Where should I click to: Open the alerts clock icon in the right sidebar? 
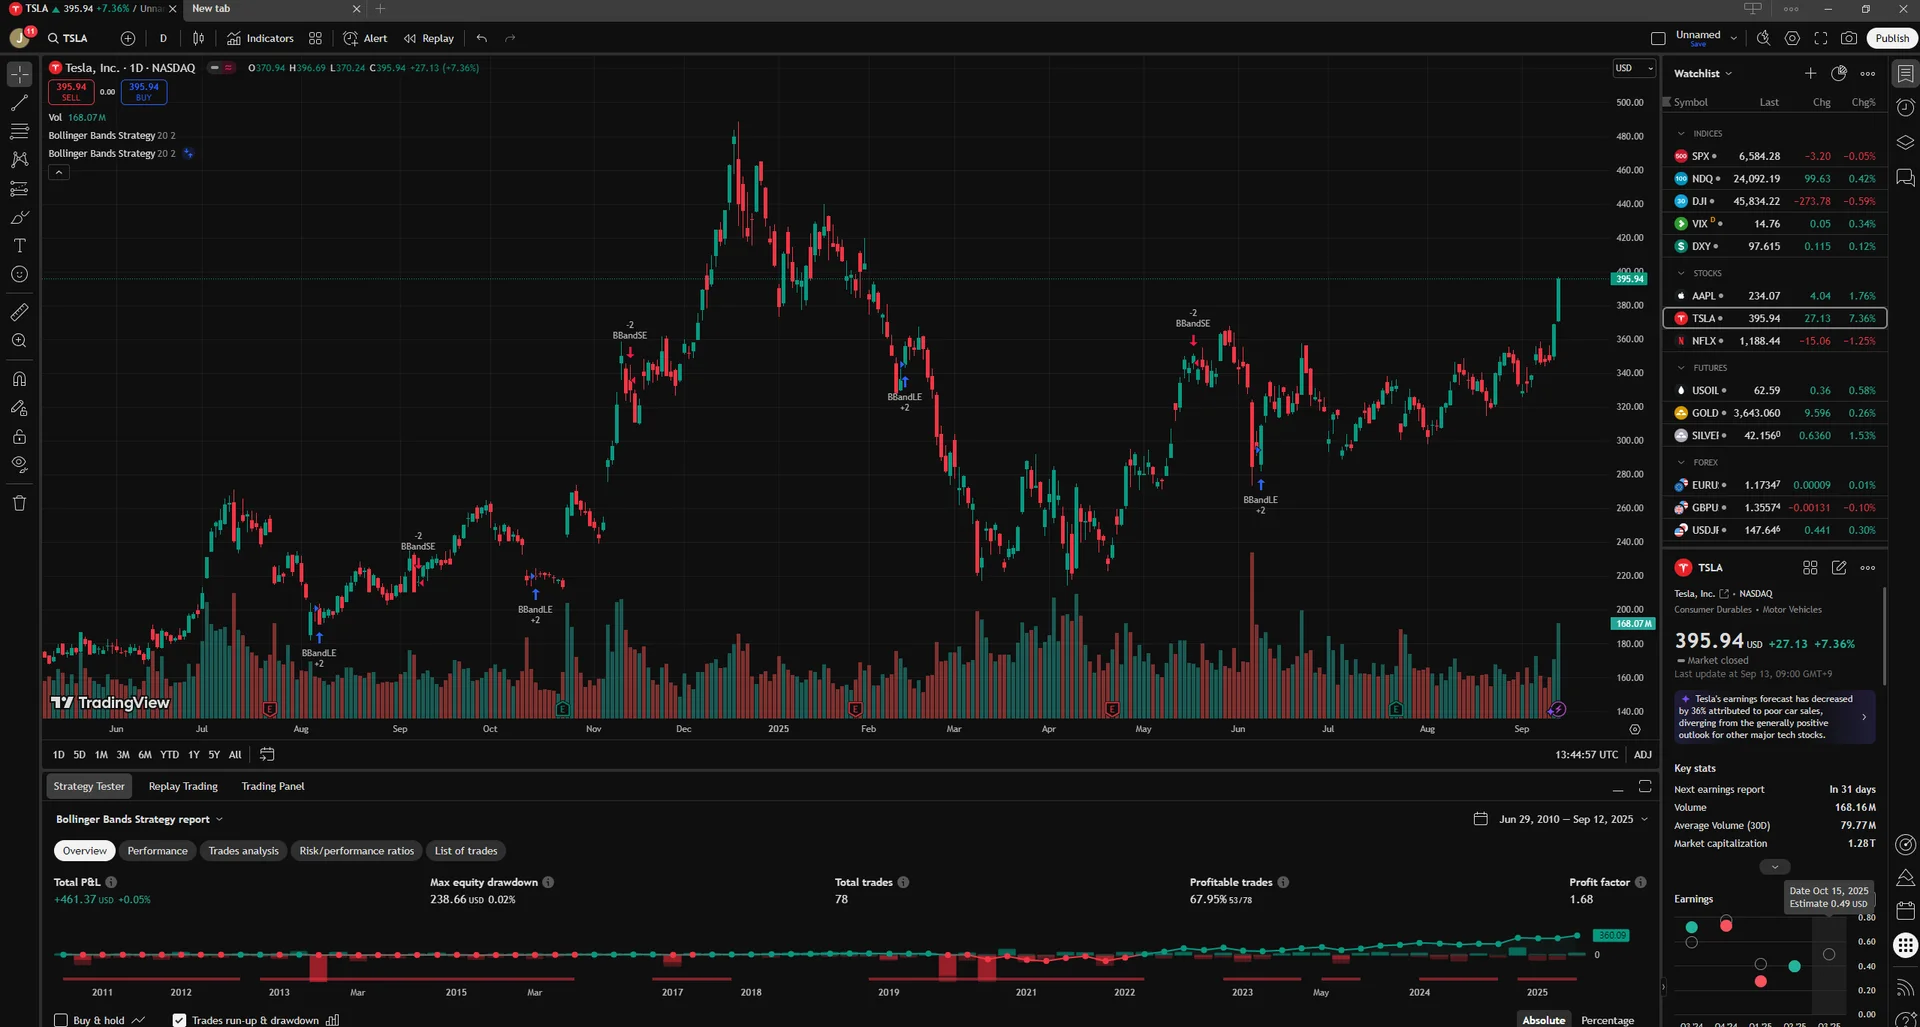tap(1905, 107)
